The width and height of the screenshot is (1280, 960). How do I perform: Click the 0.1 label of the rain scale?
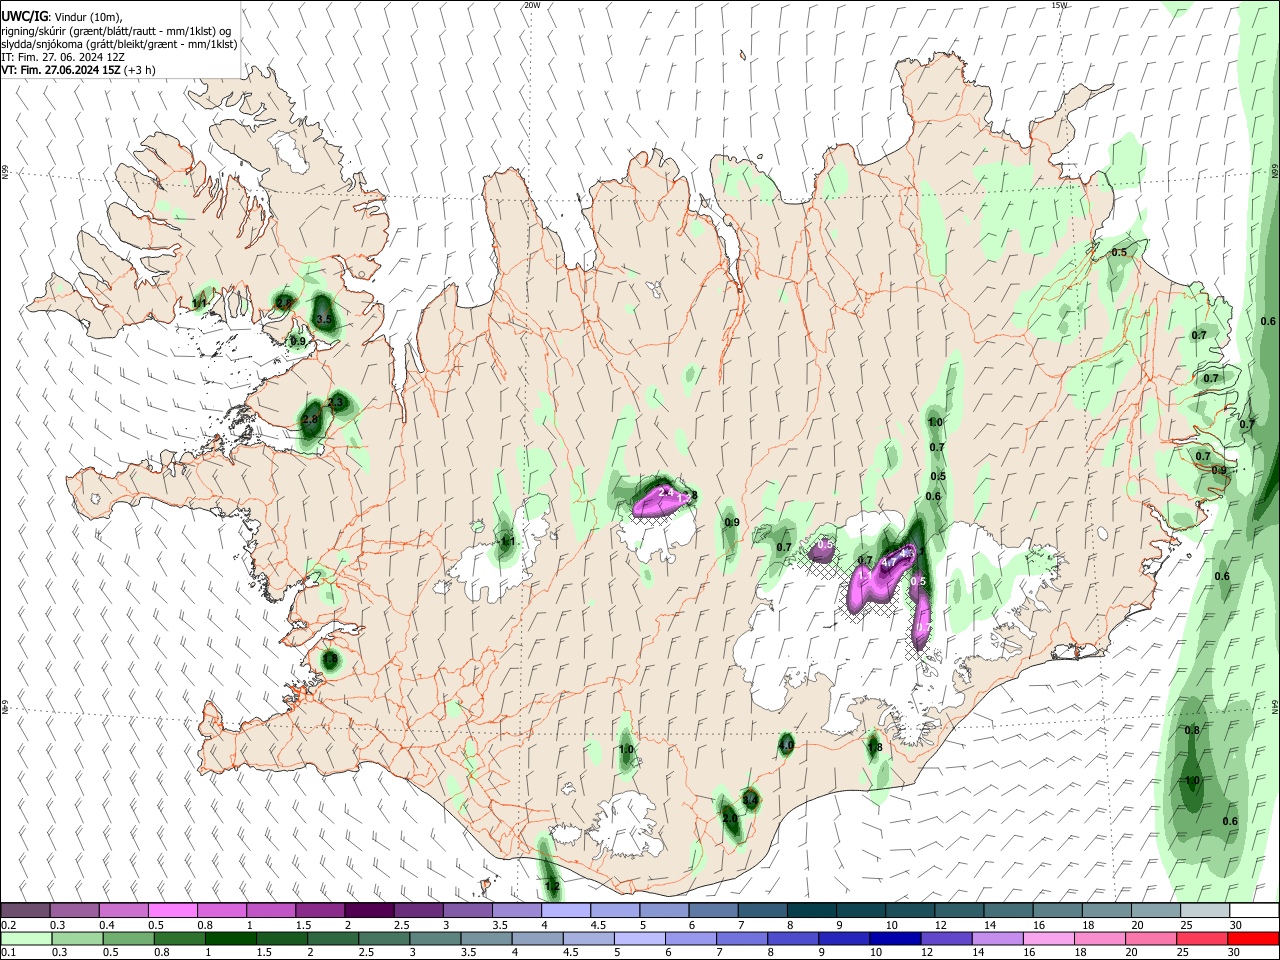pyautogui.click(x=9, y=953)
